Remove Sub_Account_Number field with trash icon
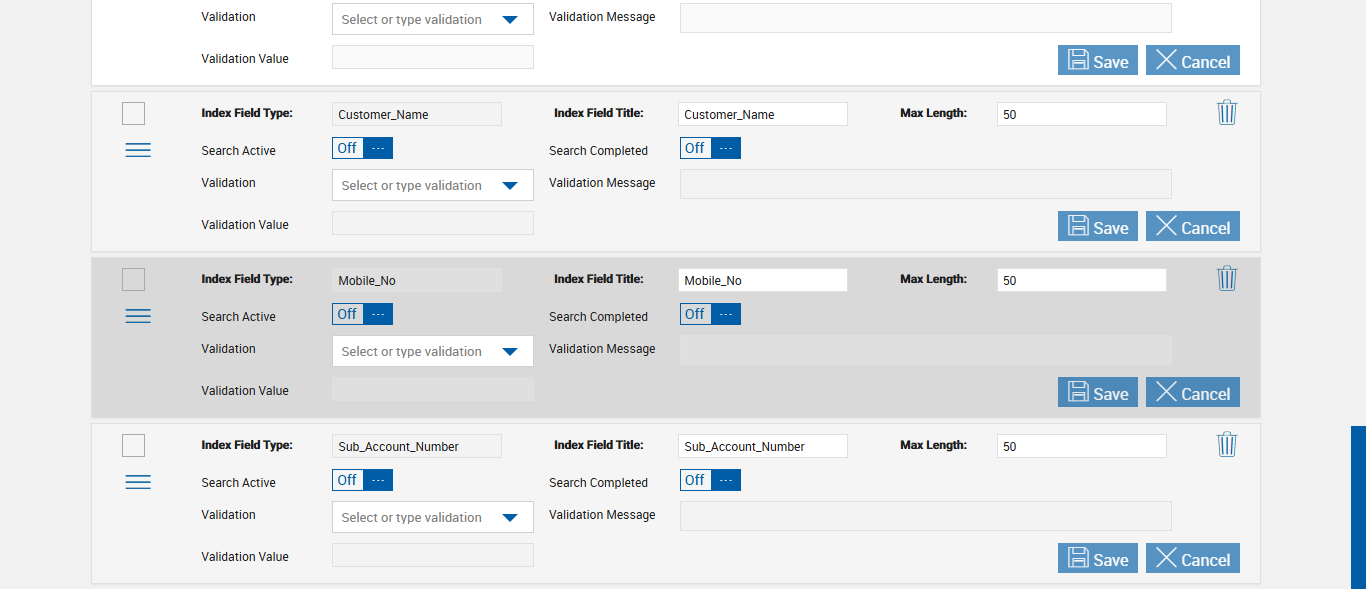Image resolution: width=1366 pixels, height=589 pixels. click(x=1227, y=445)
